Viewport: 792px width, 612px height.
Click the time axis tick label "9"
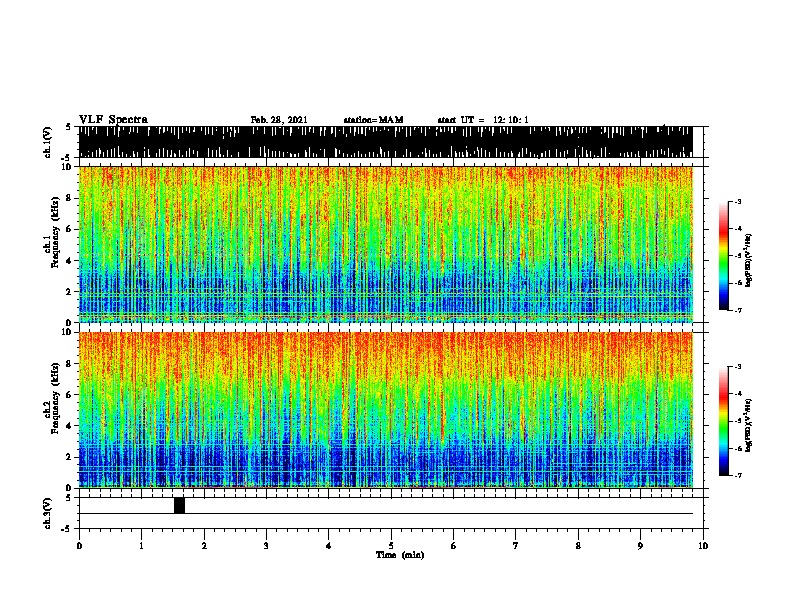(x=640, y=546)
